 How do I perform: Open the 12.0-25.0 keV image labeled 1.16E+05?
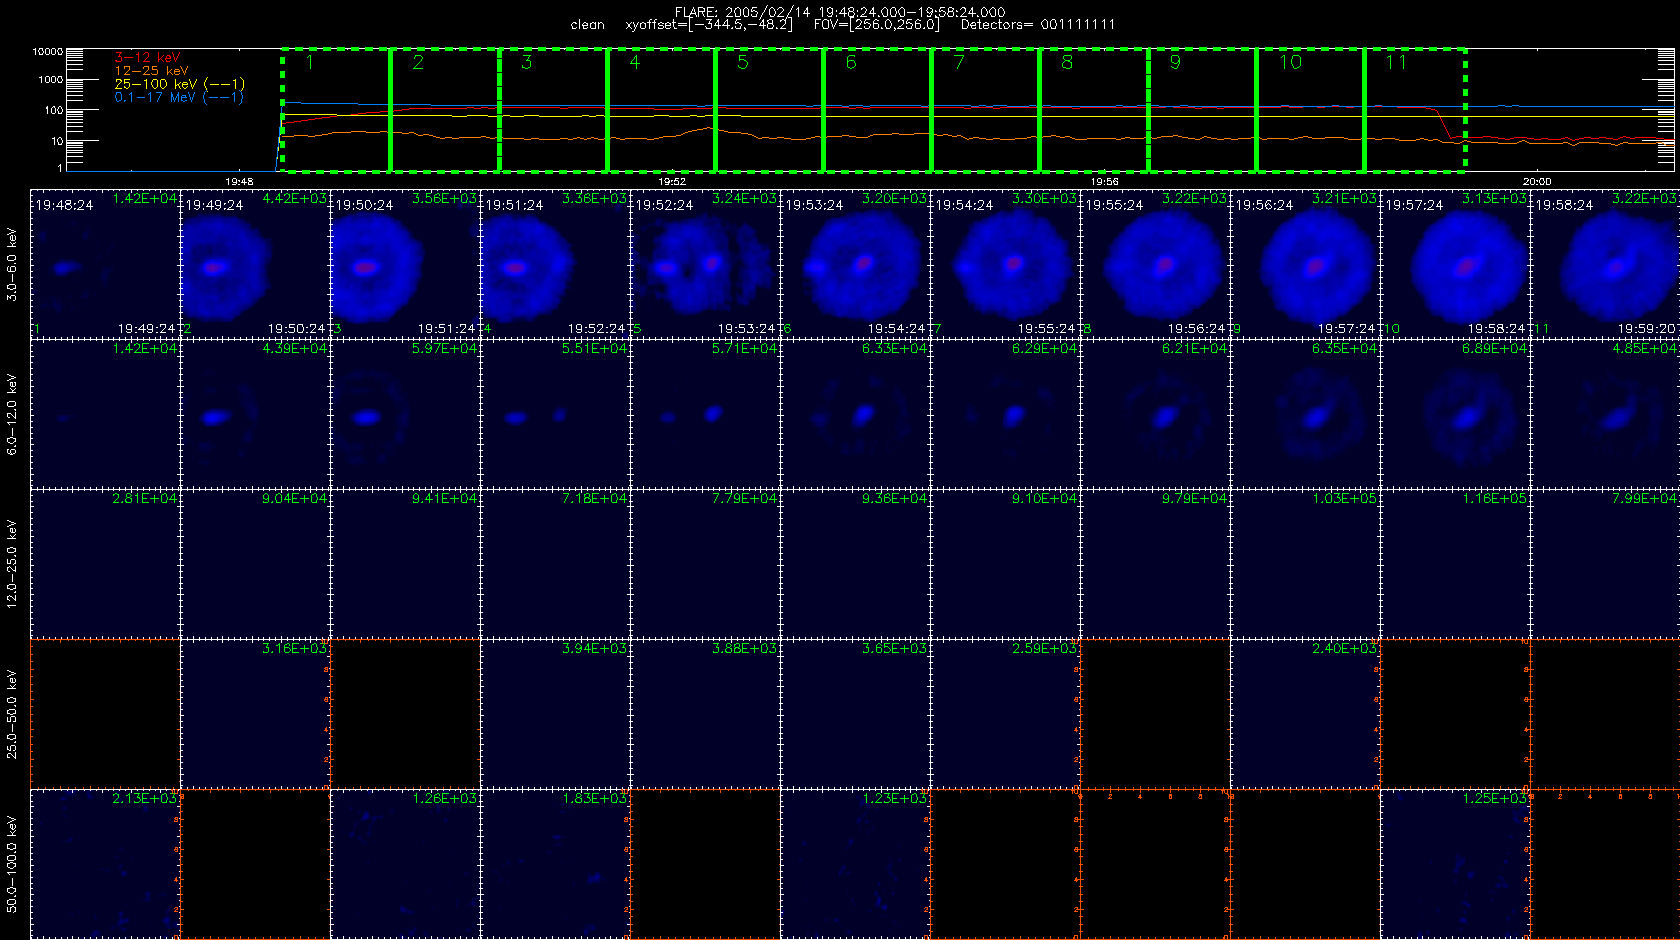(1455, 565)
